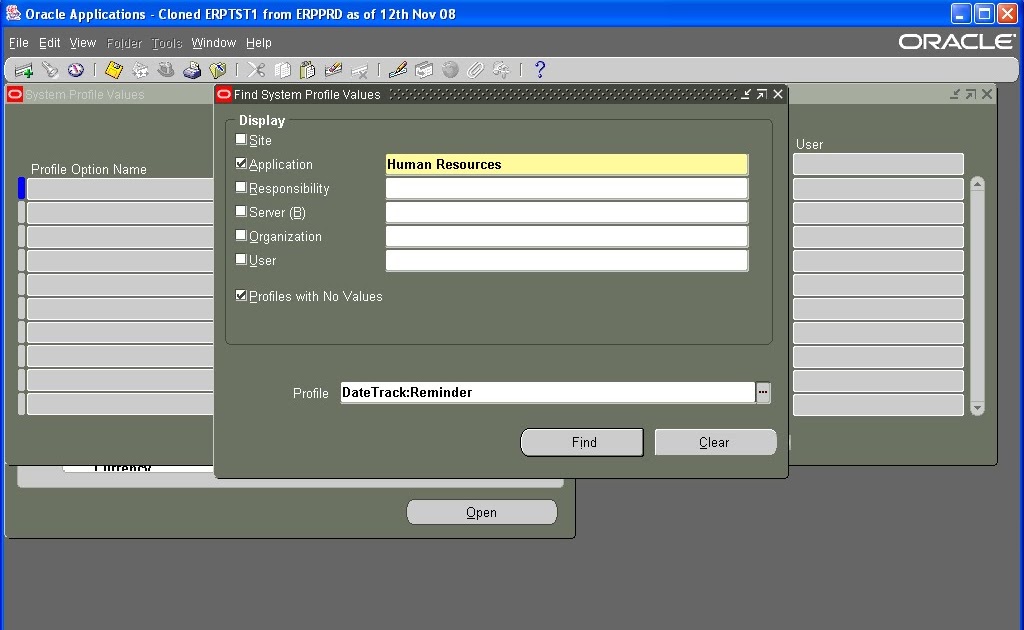Viewport: 1024px width, 630px height.
Task: Click the Profile field with DateTrack:Reminder
Action: coord(548,392)
